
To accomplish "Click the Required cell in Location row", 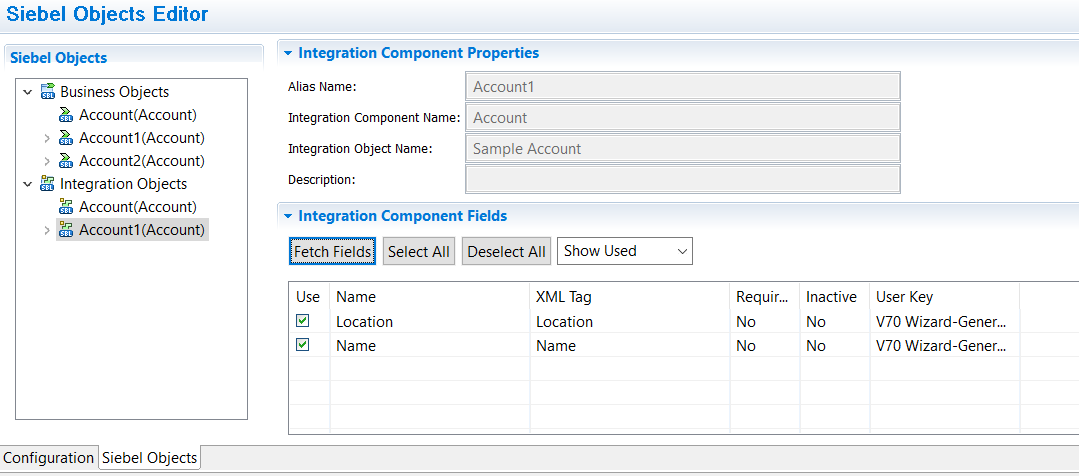I will point(765,321).
